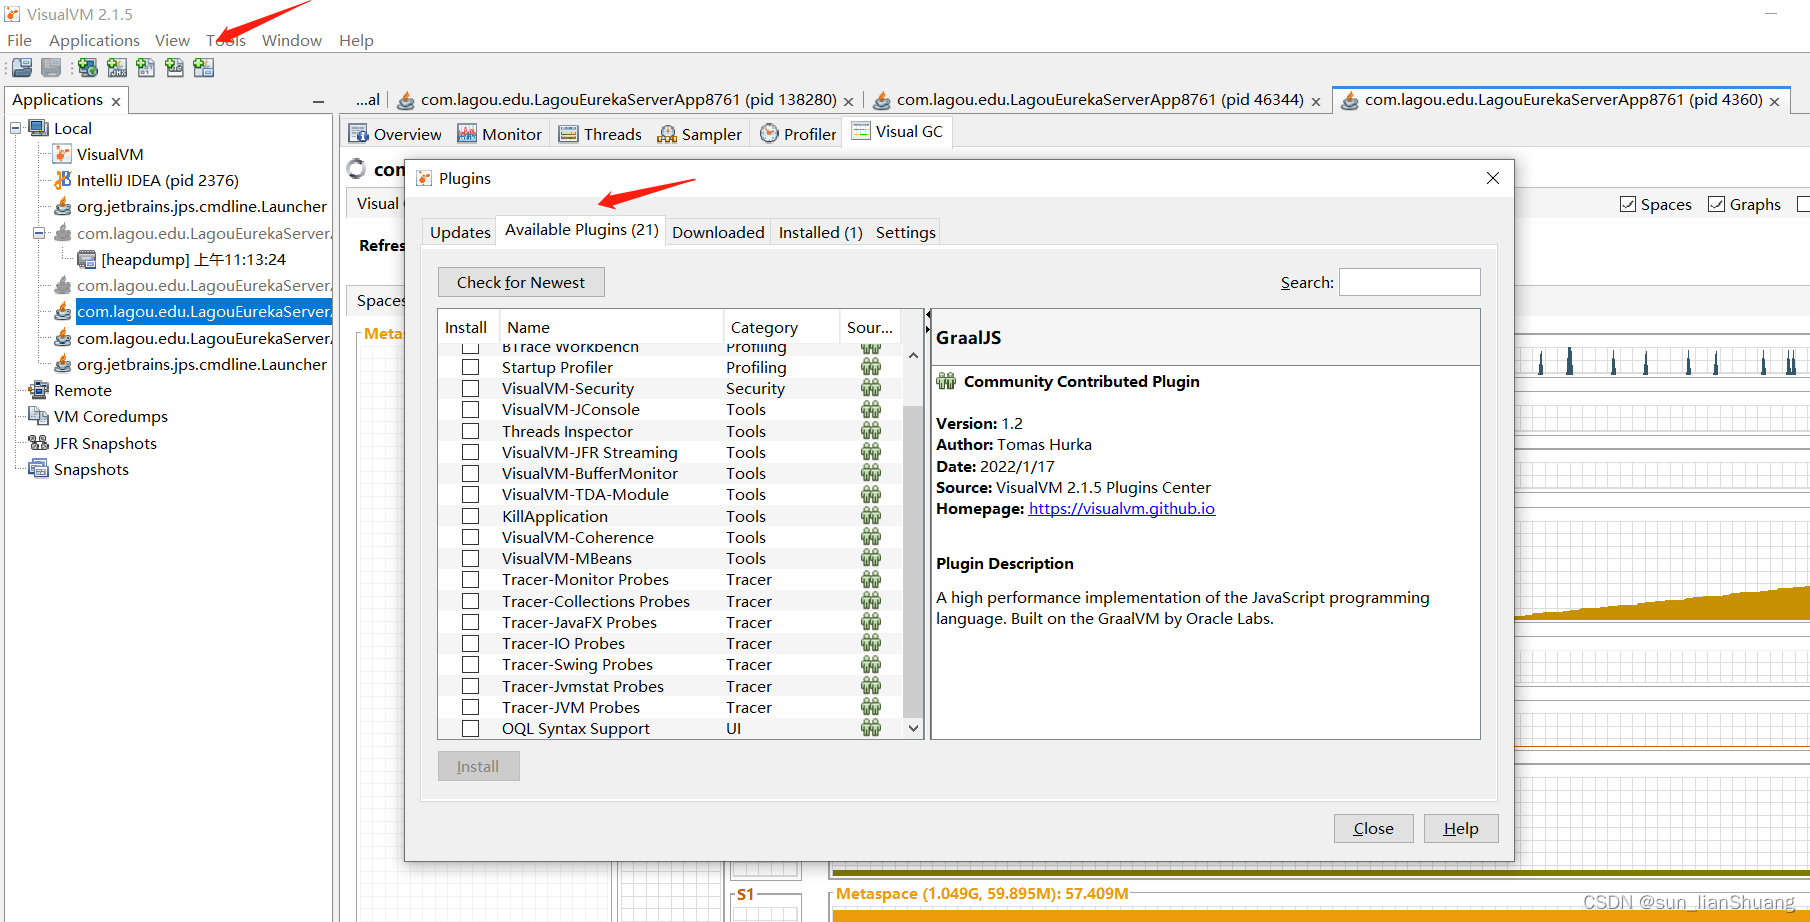Click the Add Application Snapshot toolbar icon

coord(204,67)
